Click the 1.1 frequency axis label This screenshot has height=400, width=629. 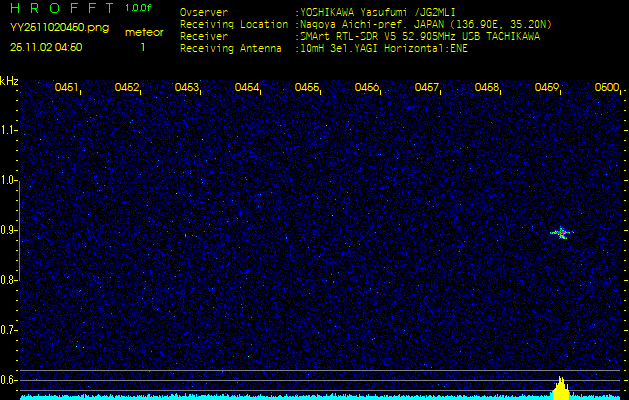pyautogui.click(x=9, y=130)
